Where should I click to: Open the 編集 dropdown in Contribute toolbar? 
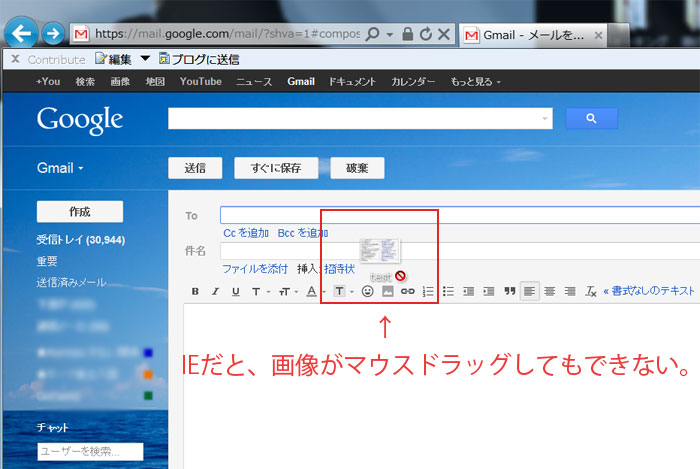pos(145,58)
